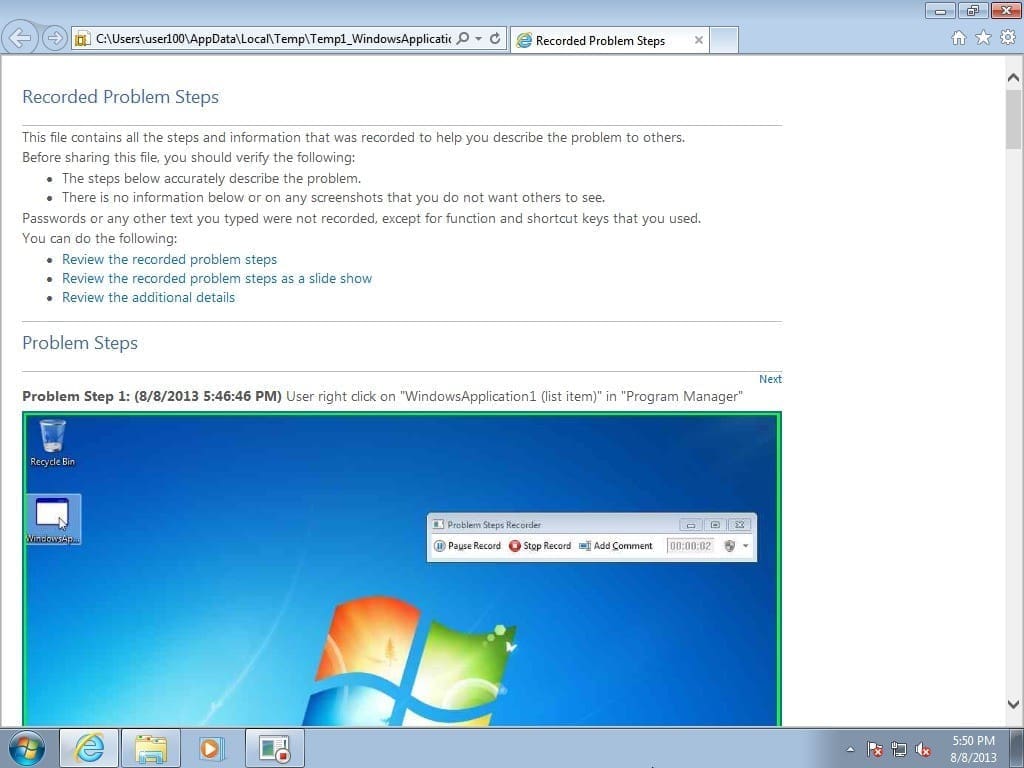The height and width of the screenshot is (768, 1024).
Task: Click the Action Center flag in the system tray
Action: [874, 749]
